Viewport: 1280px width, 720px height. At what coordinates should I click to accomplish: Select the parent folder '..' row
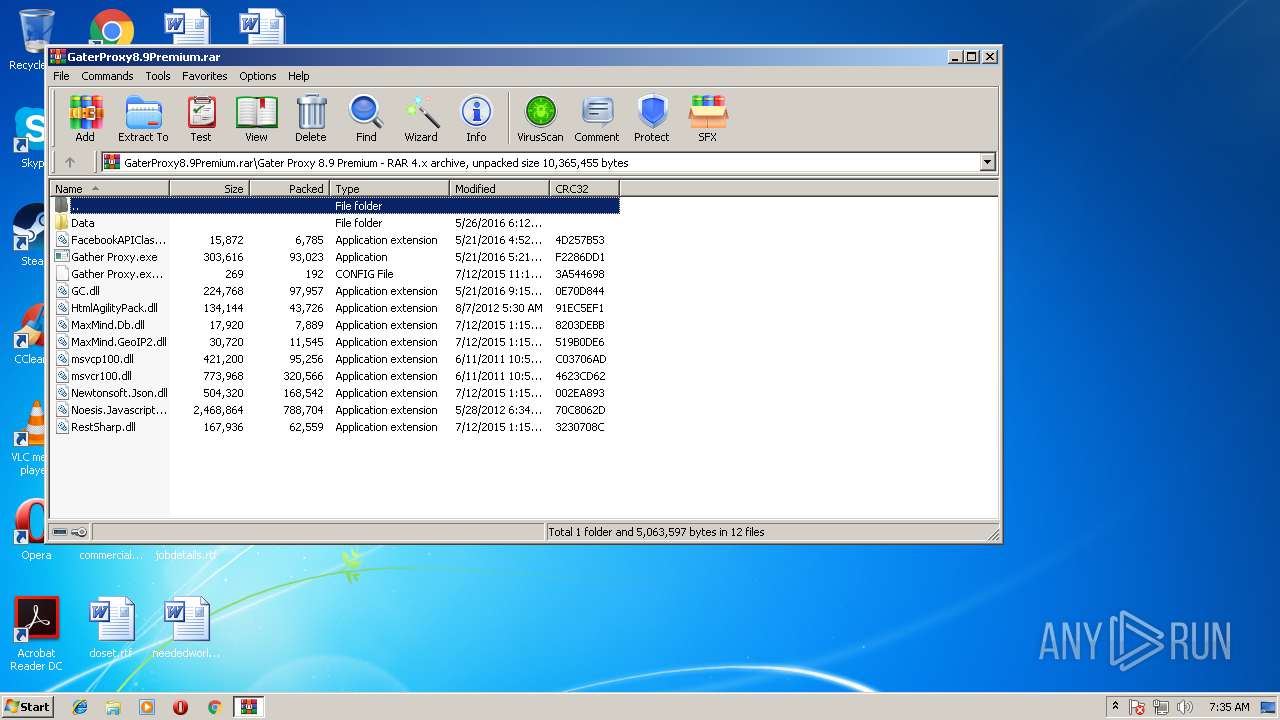[x=335, y=206]
